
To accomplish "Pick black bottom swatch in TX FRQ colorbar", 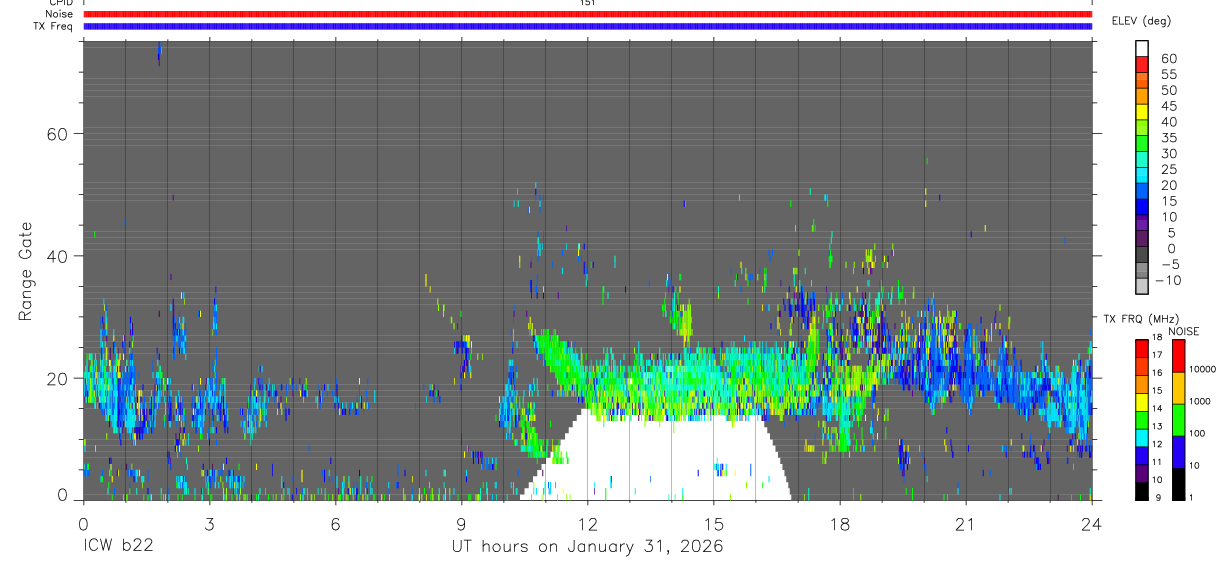I will 1142,491.
